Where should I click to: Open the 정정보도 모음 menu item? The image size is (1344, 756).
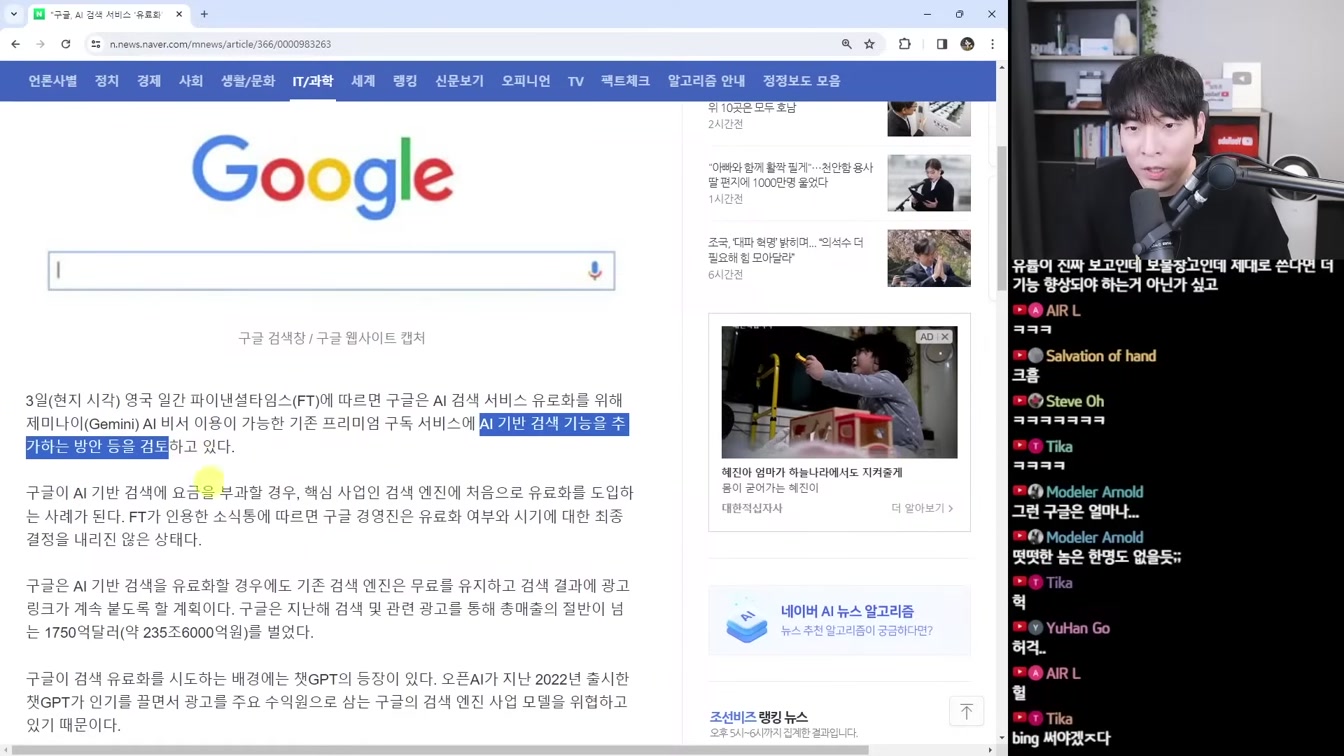click(x=801, y=81)
